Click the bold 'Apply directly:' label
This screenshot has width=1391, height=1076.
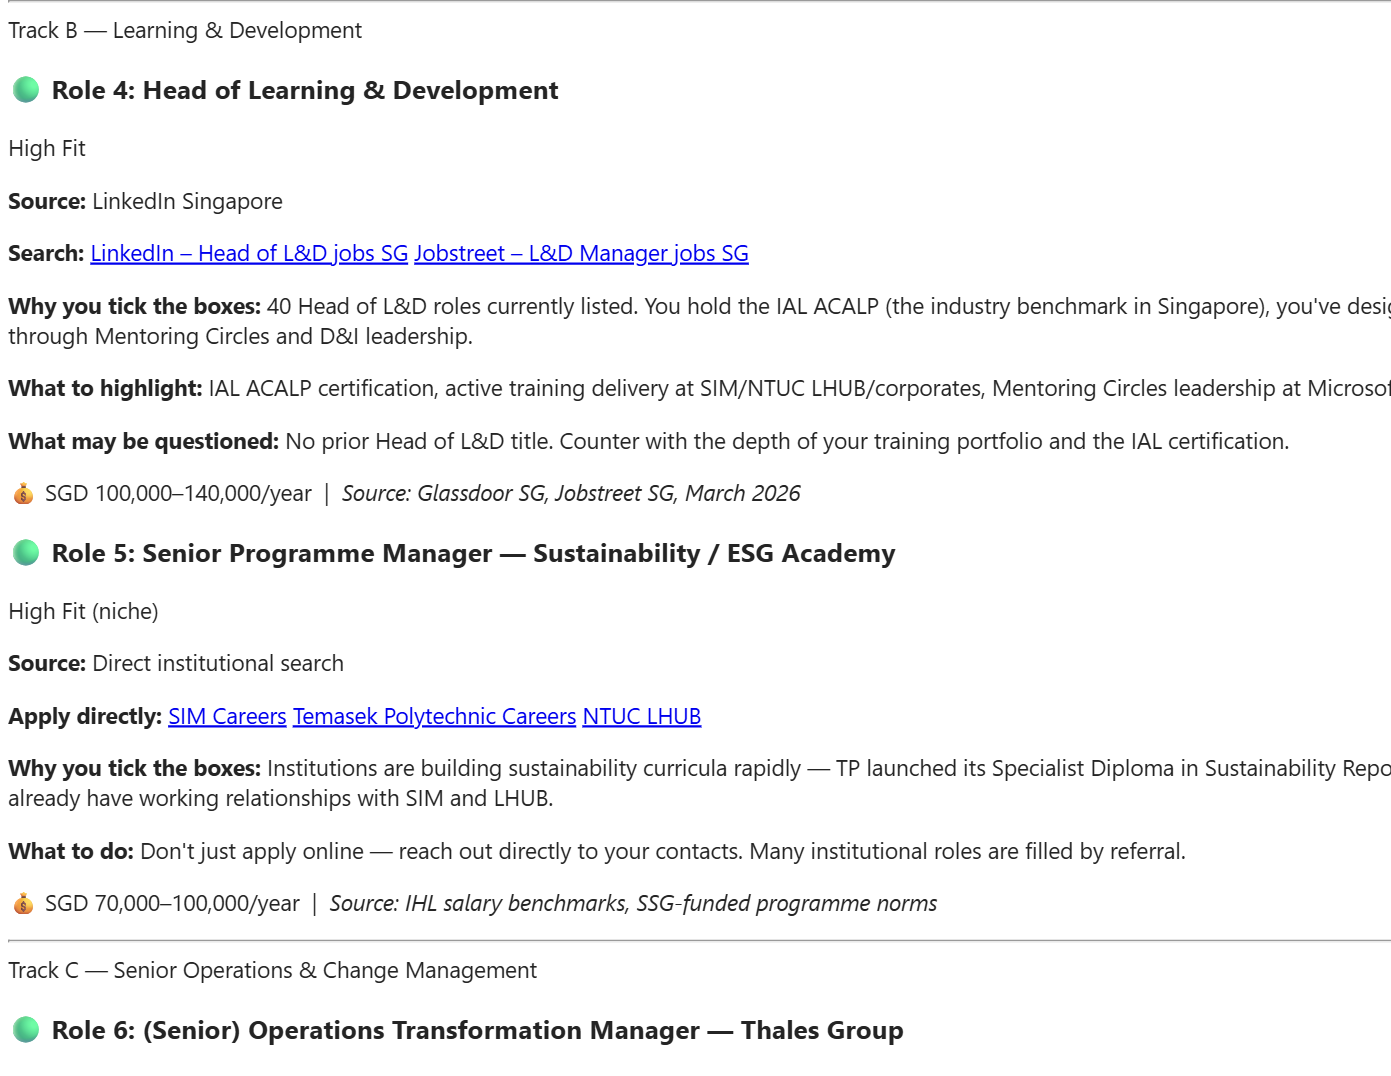pyautogui.click(x=85, y=716)
